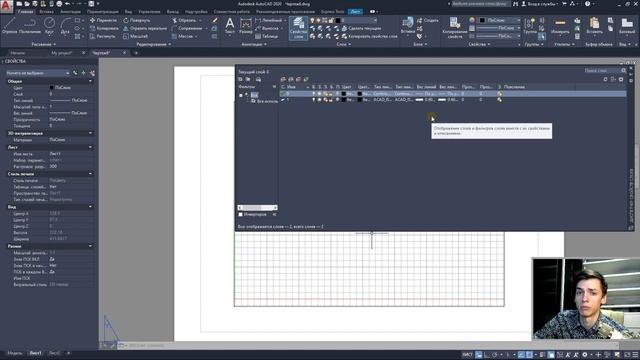Click the AutoCAD application menu logo
This screenshot has width=640, height=360.
point(6,6)
